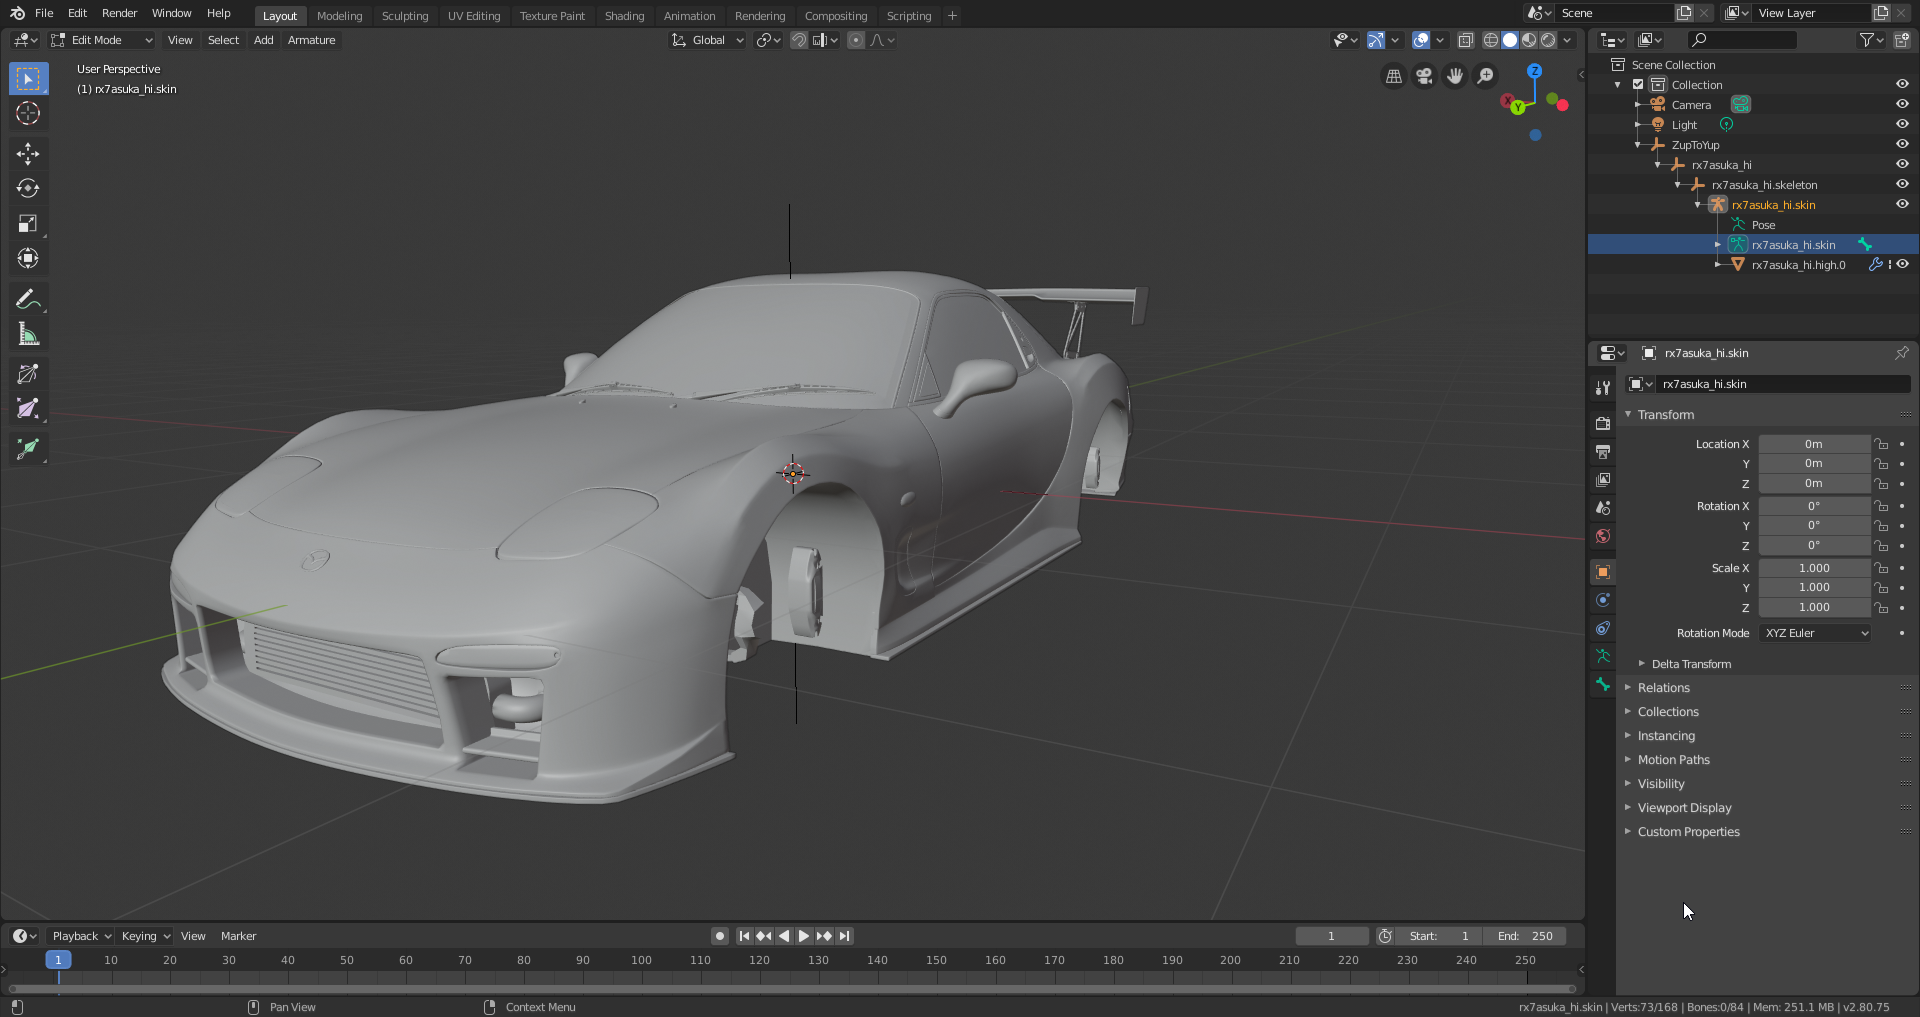This screenshot has width=1920, height=1017.
Task: Toggle X-ray display in viewport header
Action: coord(1466,40)
